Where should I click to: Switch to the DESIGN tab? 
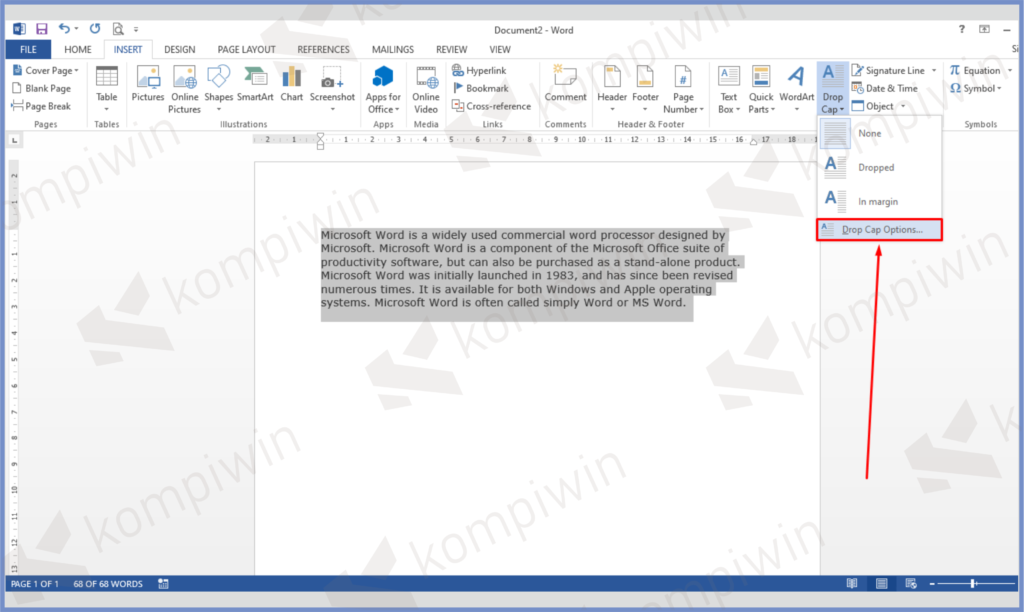pyautogui.click(x=179, y=48)
